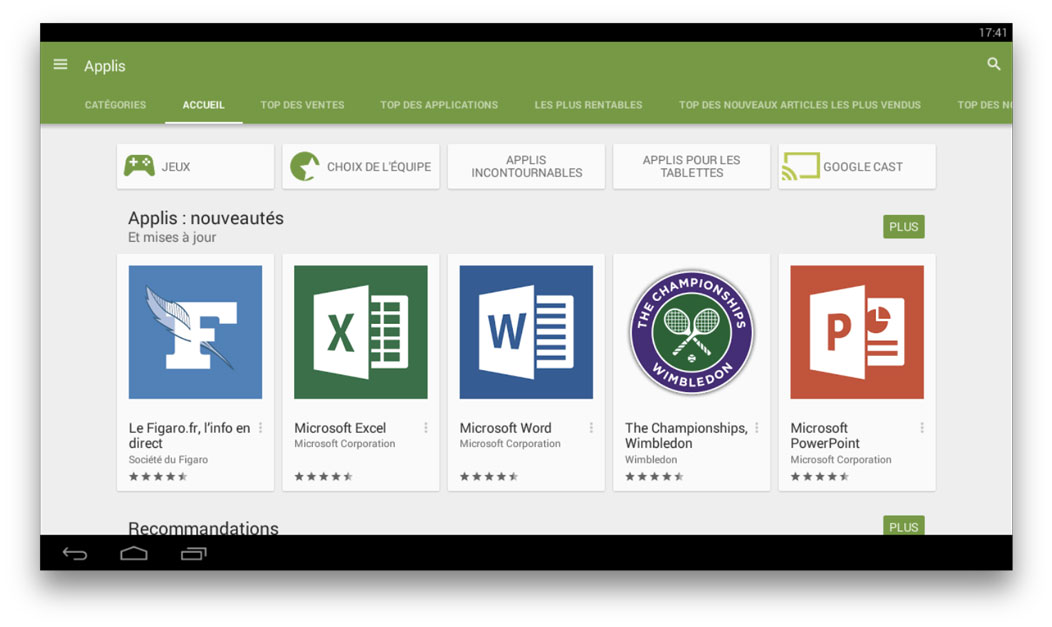Click the Microsoft Excel title text
The image size is (1052, 627).
pos(340,428)
